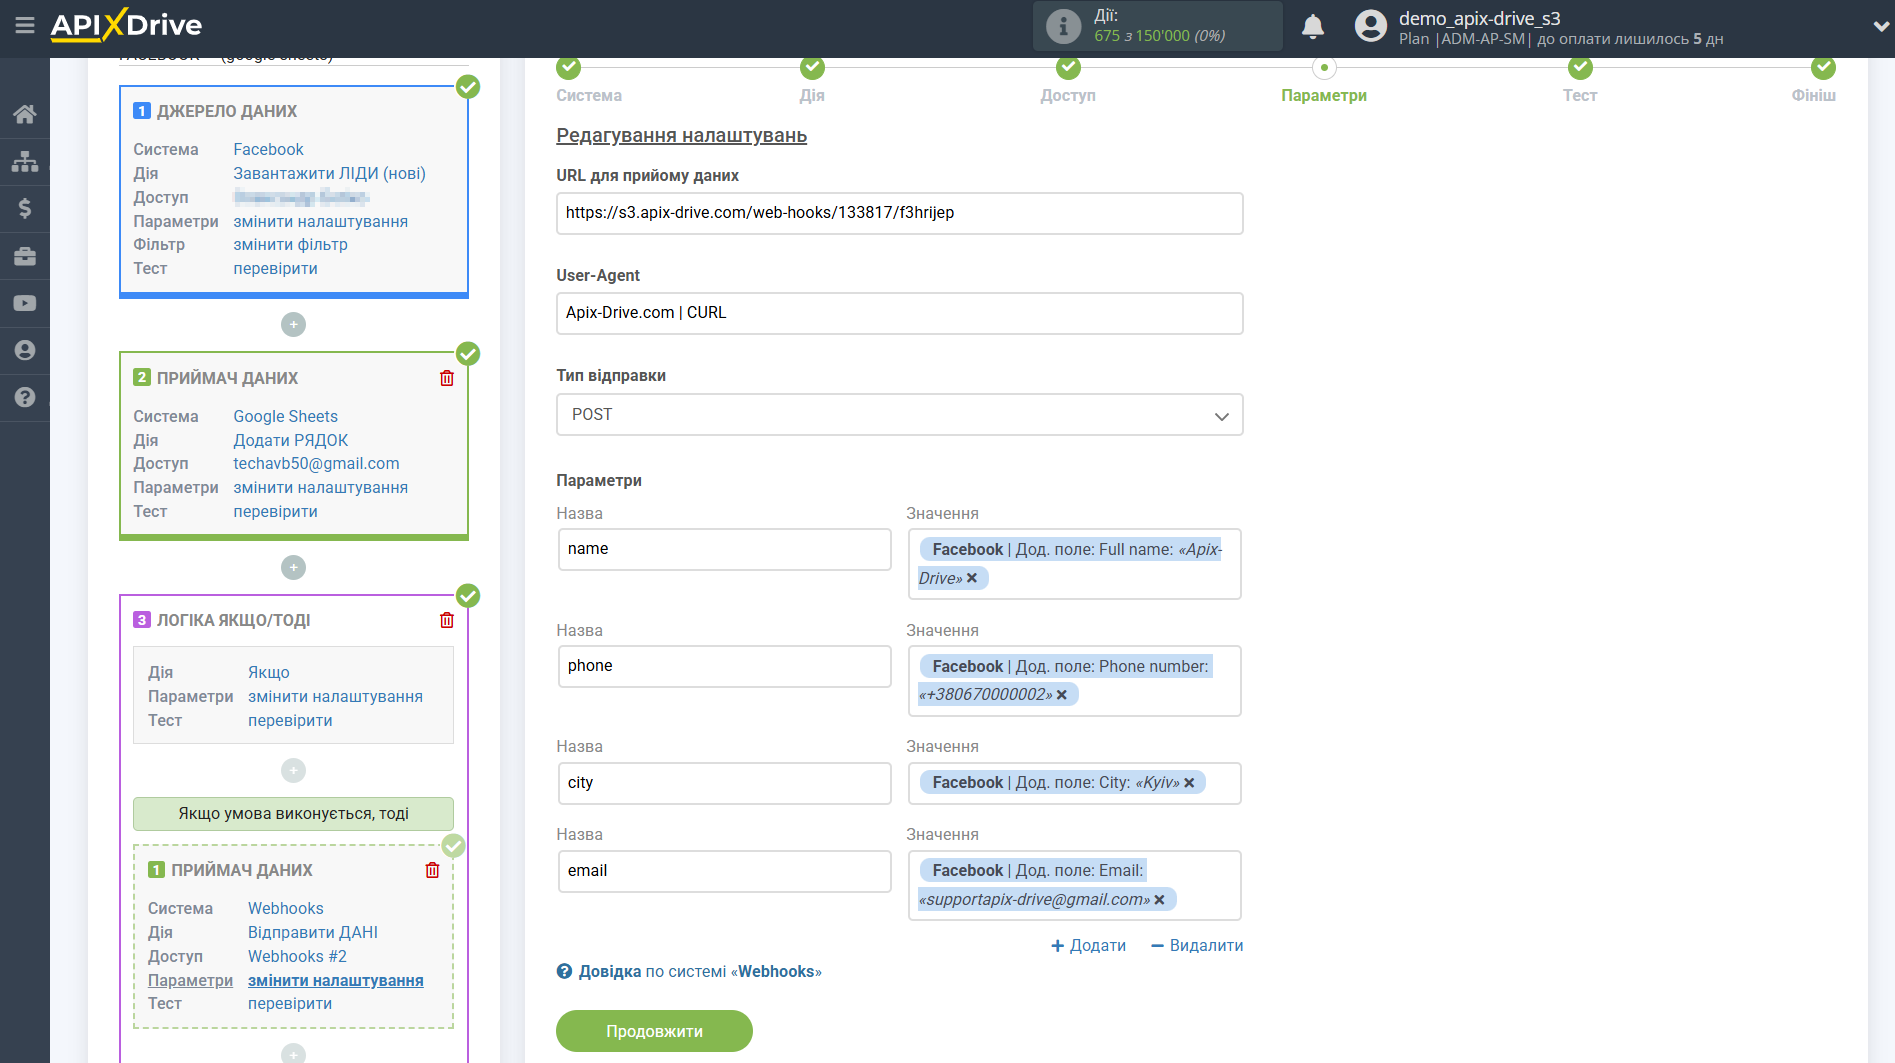Click змінити налаштування in the logic block
The width and height of the screenshot is (1895, 1063).
pos(335,696)
